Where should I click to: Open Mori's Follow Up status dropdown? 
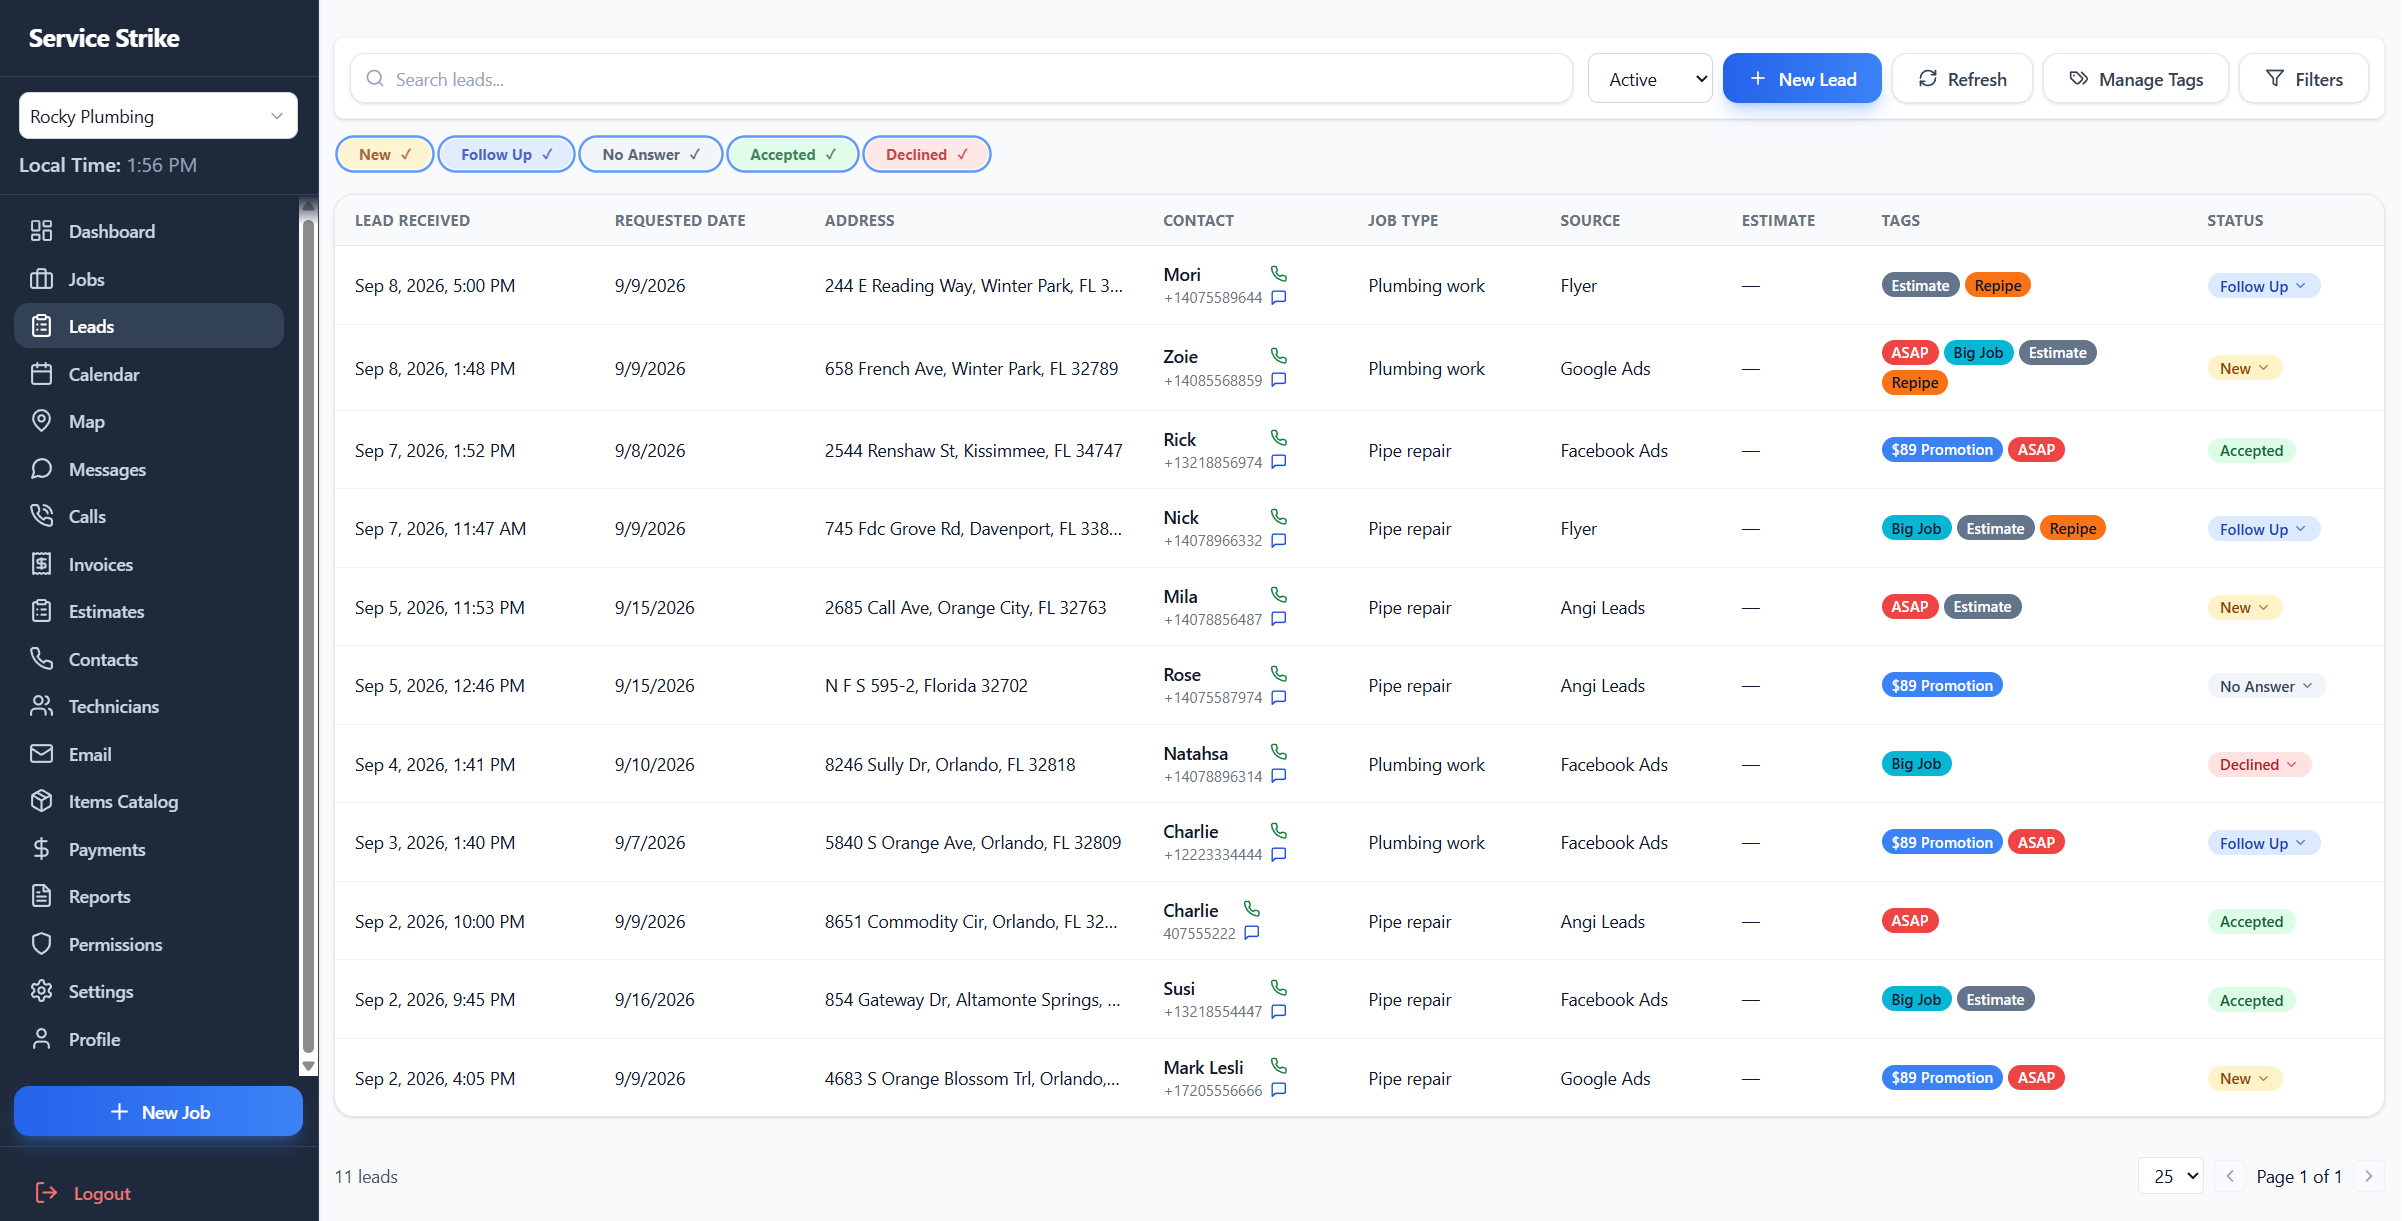click(2263, 286)
